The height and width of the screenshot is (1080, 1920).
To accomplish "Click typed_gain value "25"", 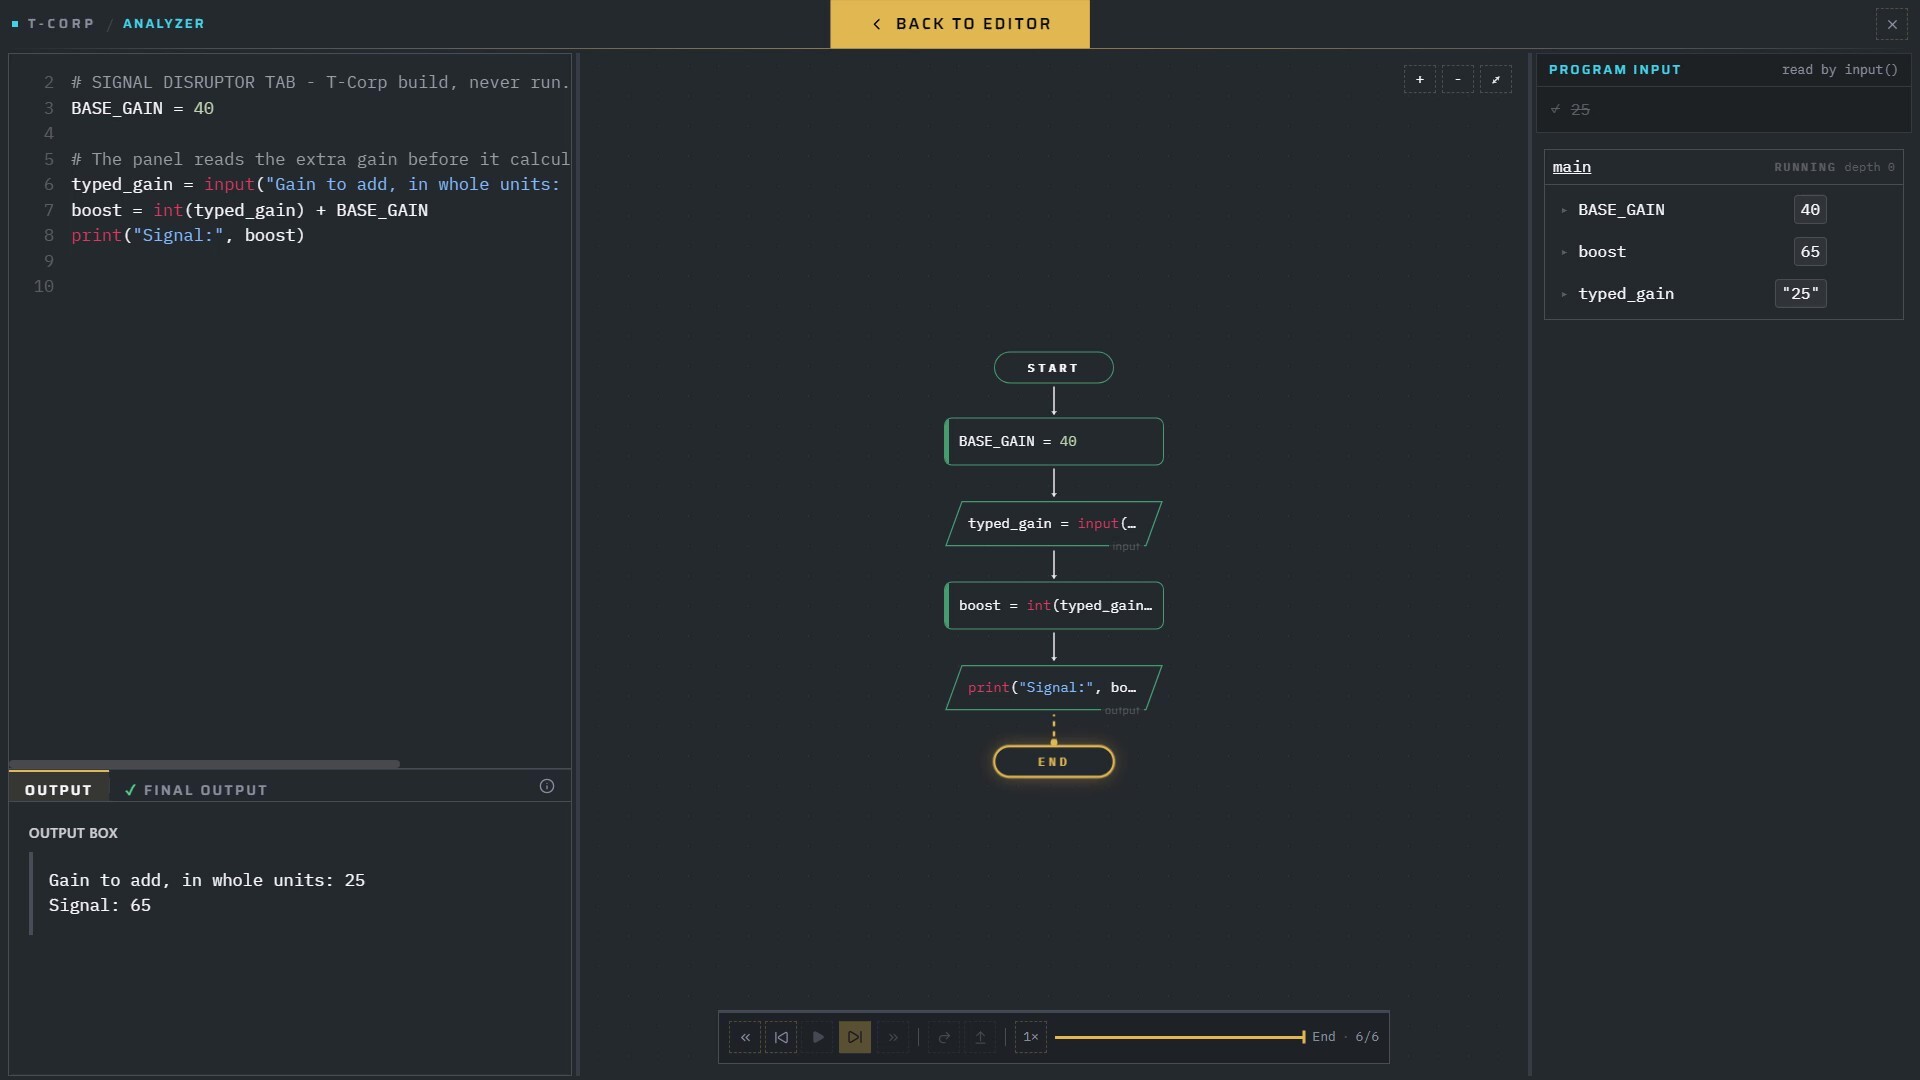I will 1800,294.
